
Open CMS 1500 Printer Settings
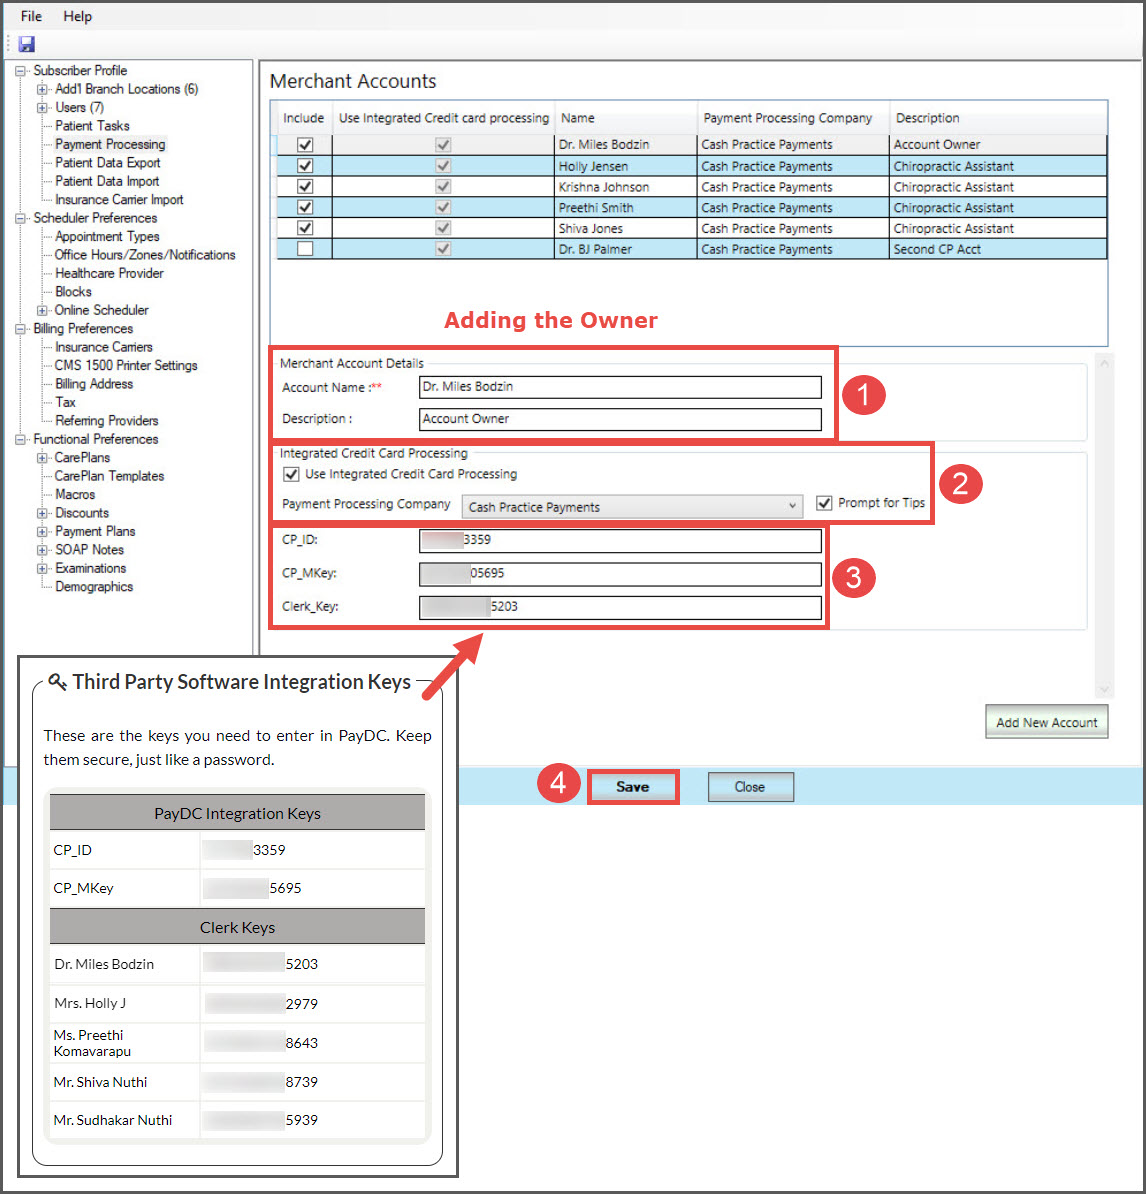click(x=126, y=366)
